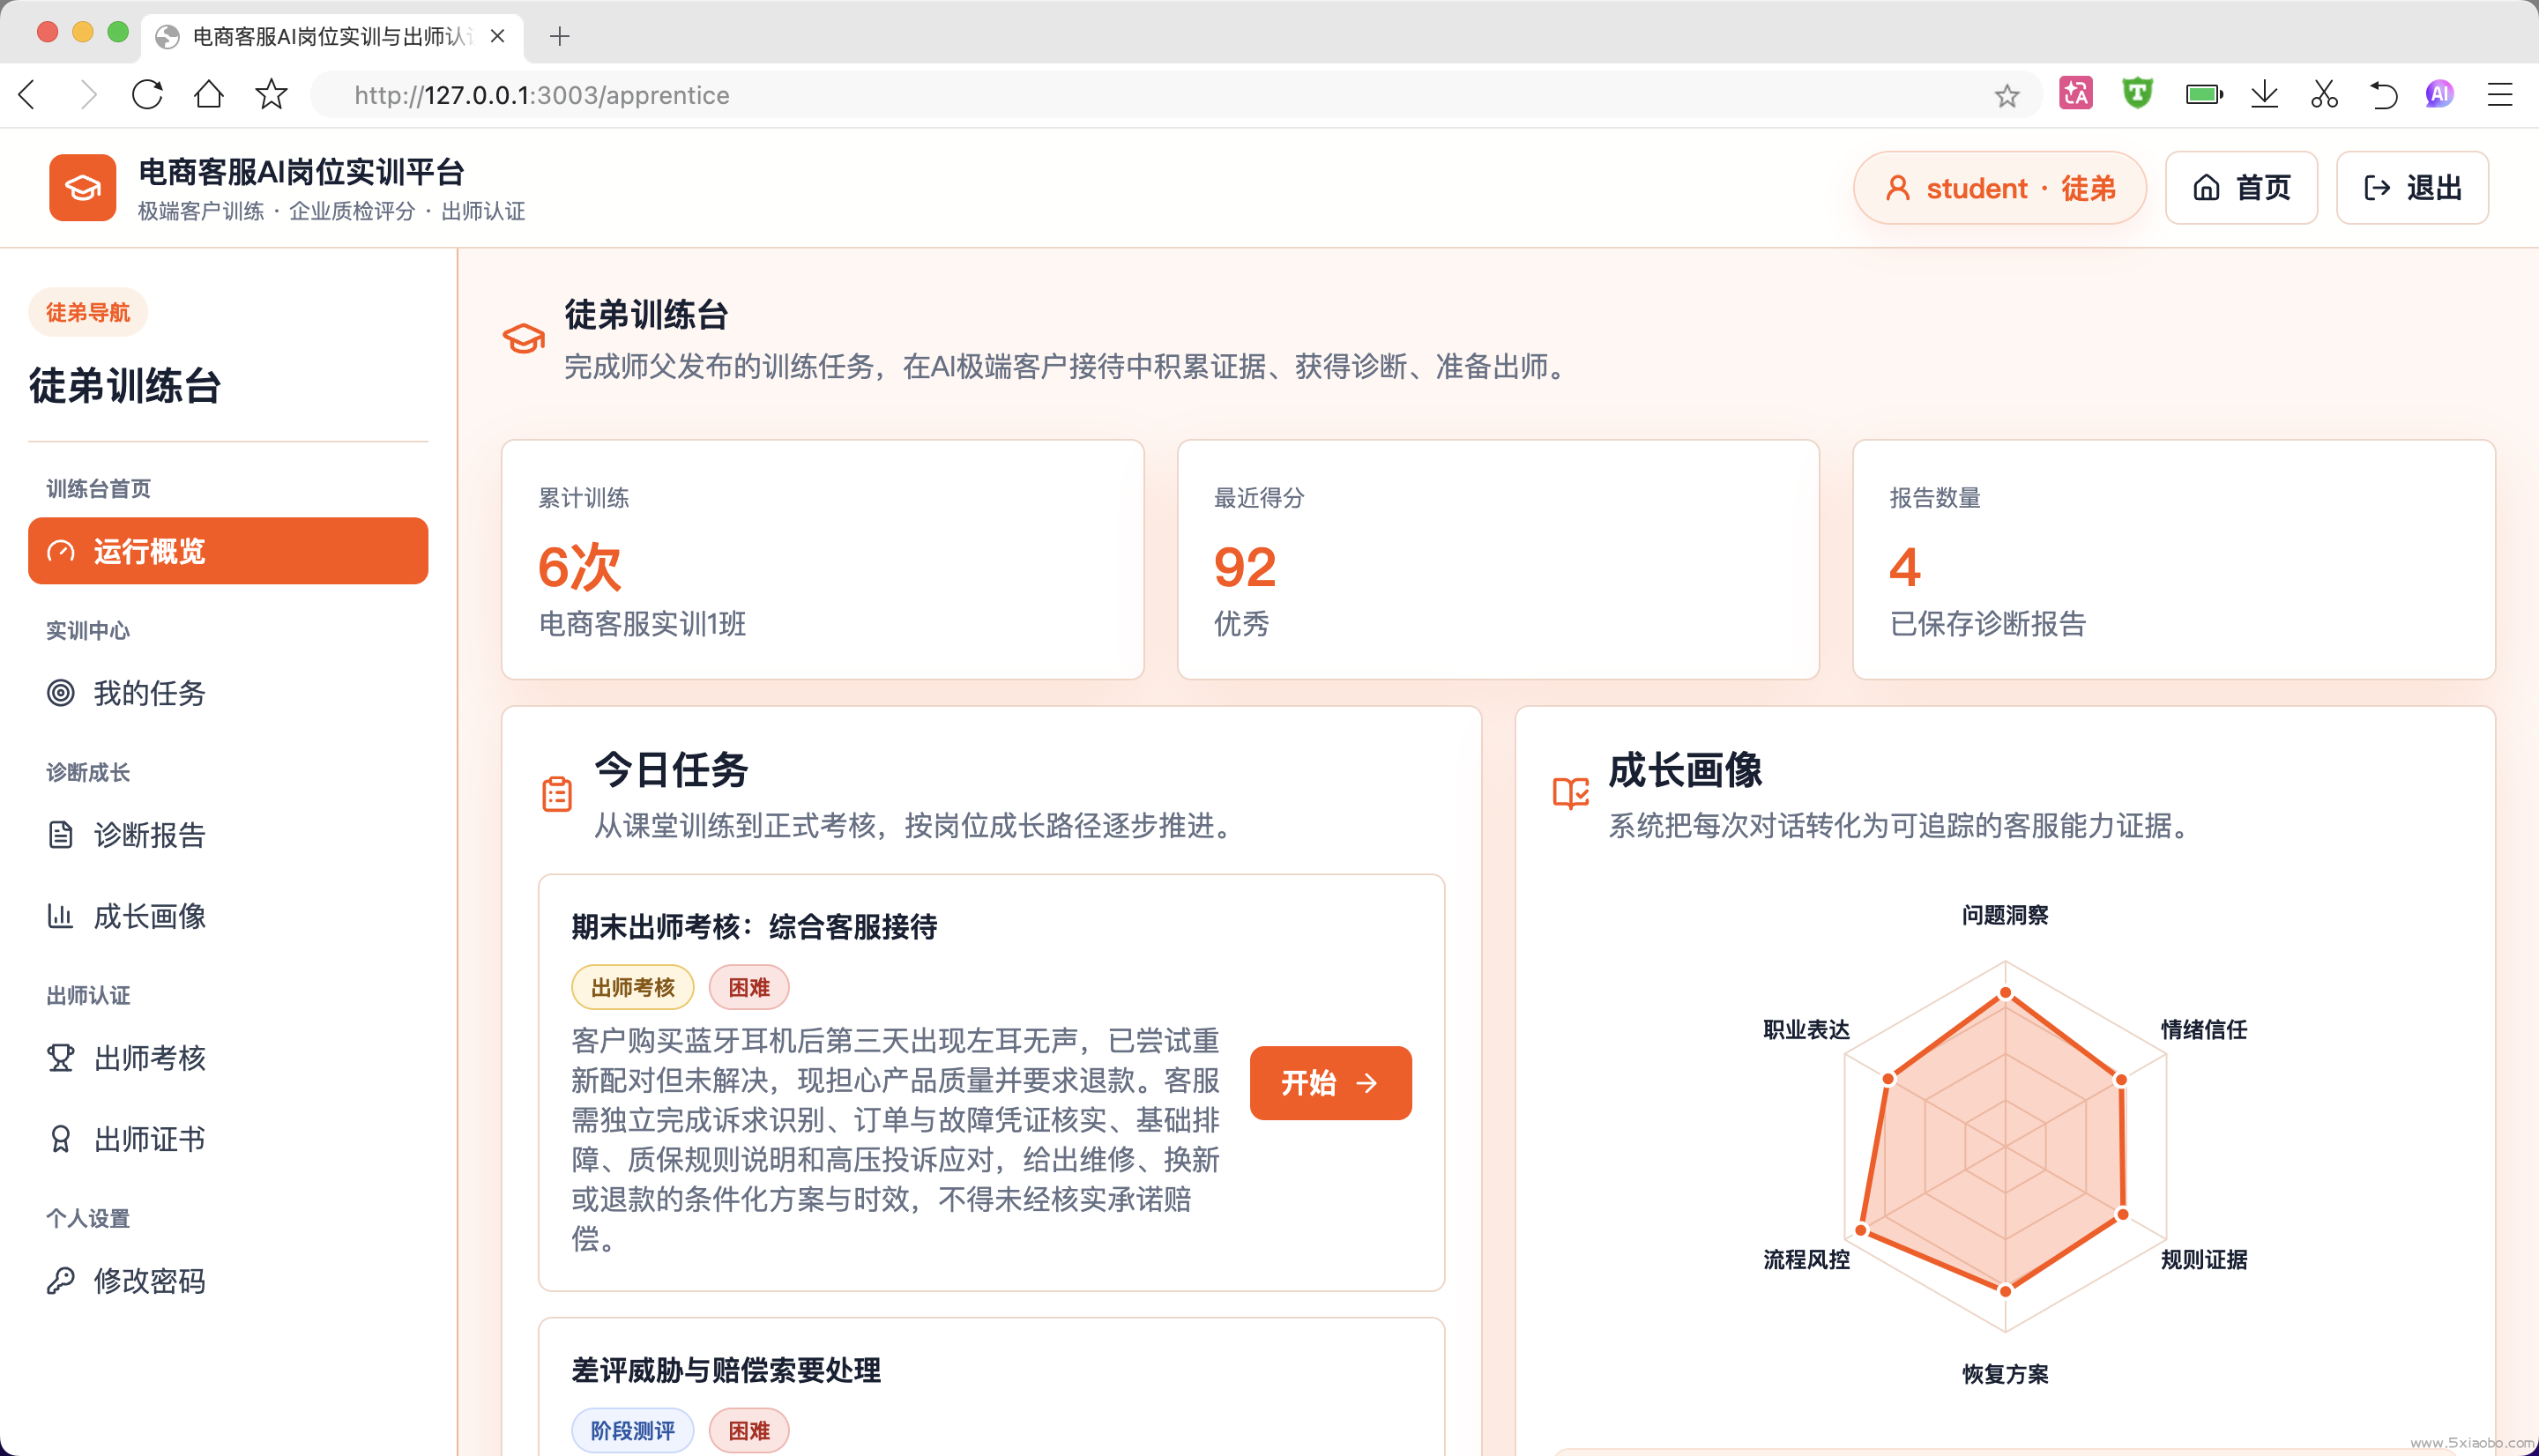Click the undo arrow toolbar icon
This screenshot has width=2539, height=1456.
2383,95
